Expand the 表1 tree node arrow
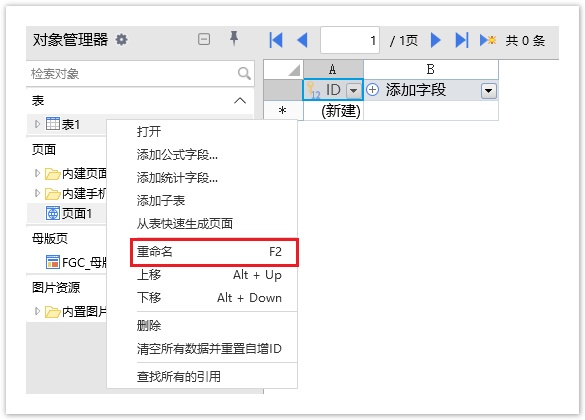 [37, 124]
